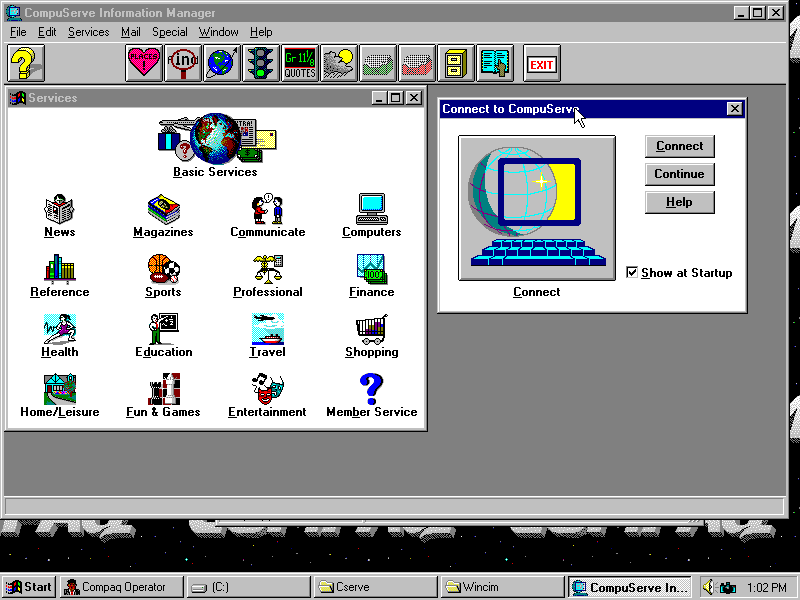Open the Mail menu
800x600 pixels.
[131, 32]
